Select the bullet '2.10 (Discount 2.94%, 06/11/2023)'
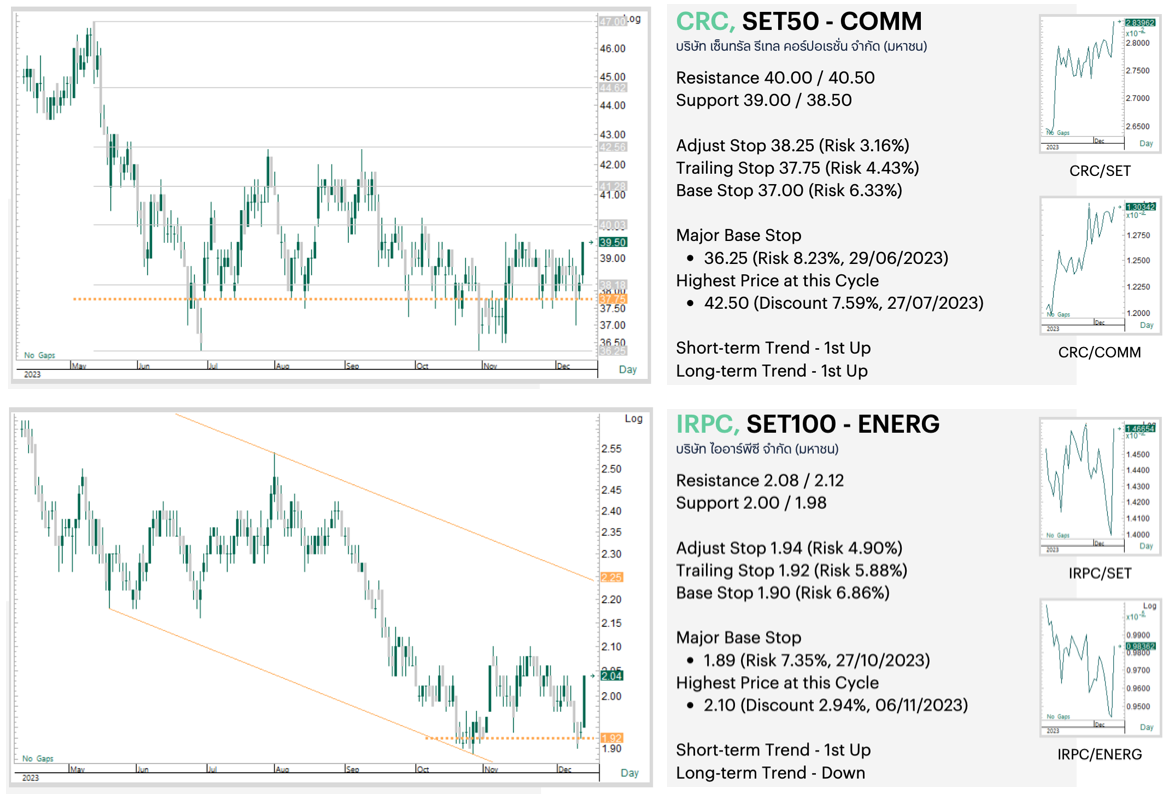This screenshot has width=1174, height=794. tap(836, 706)
